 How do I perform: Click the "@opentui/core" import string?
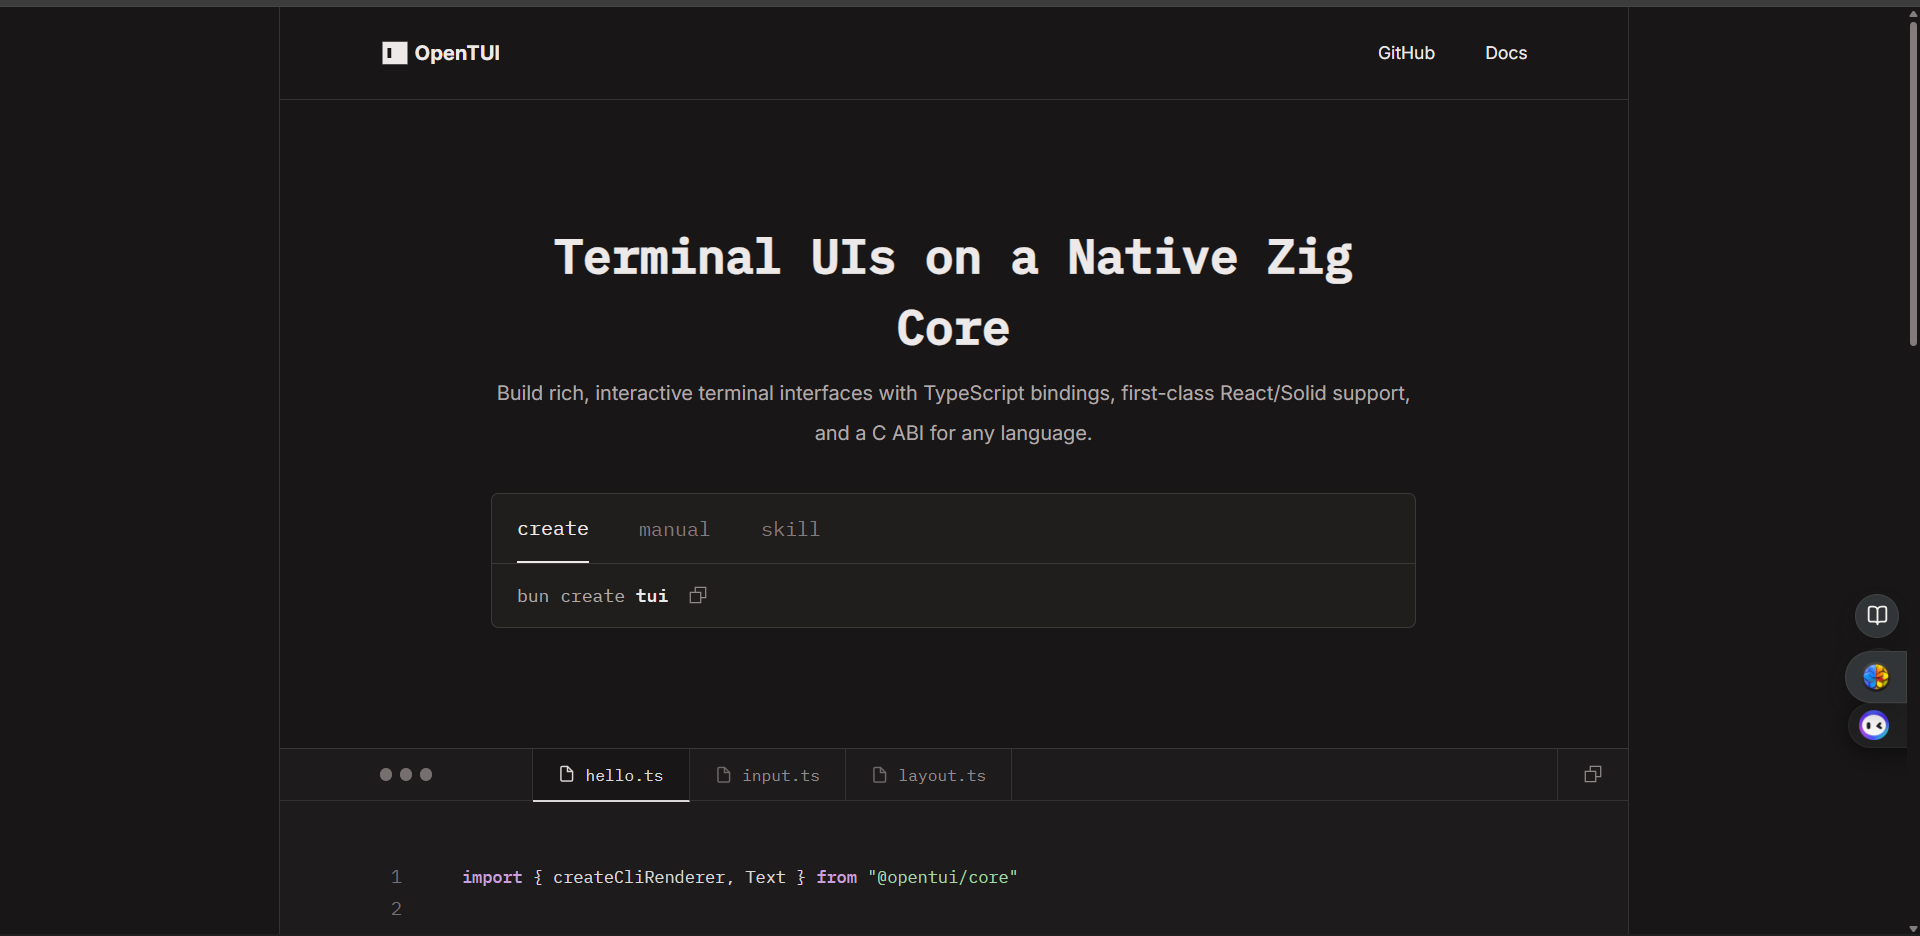click(943, 877)
